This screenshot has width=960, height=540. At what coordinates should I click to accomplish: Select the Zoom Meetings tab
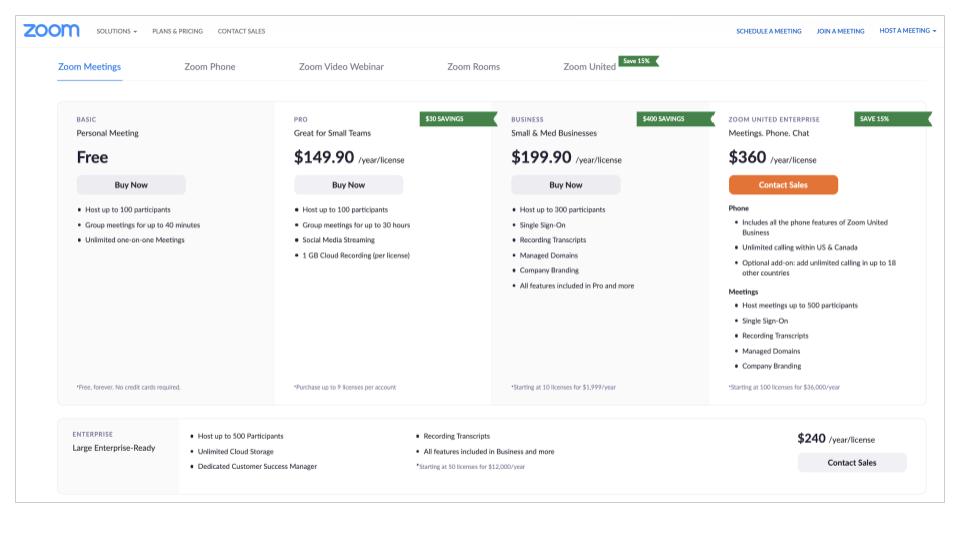(x=89, y=67)
